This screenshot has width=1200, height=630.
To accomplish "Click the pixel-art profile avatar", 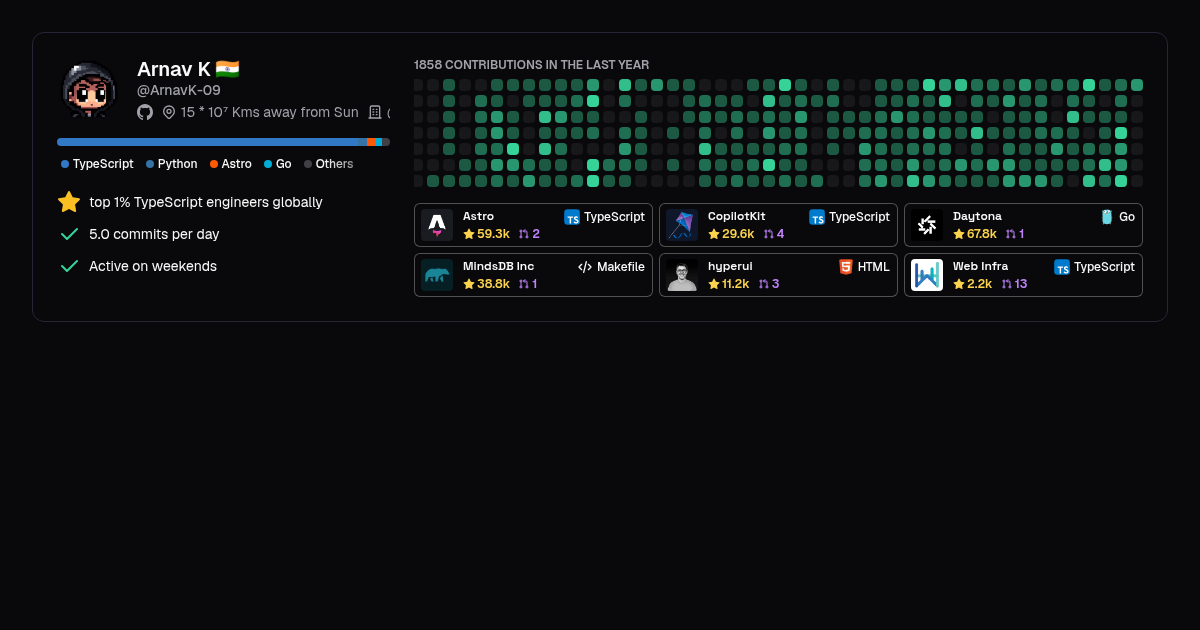I will pyautogui.click(x=89, y=90).
